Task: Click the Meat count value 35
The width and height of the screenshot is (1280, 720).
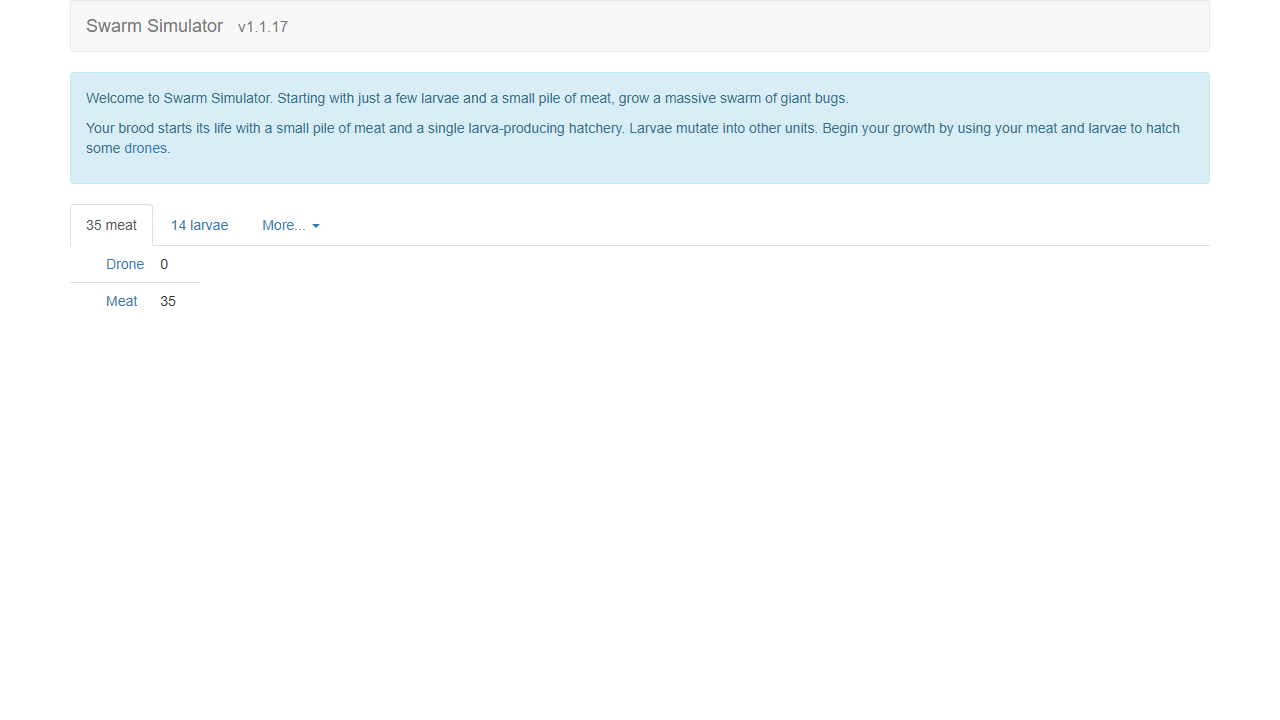Action: pos(168,301)
